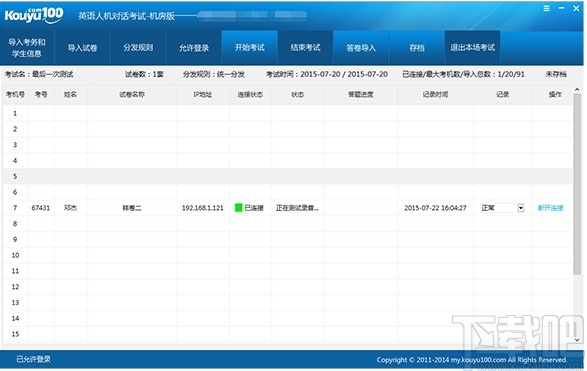Screen dimensions: 587x371
Task: Click 姓名 column header
Action: [x=70, y=94]
